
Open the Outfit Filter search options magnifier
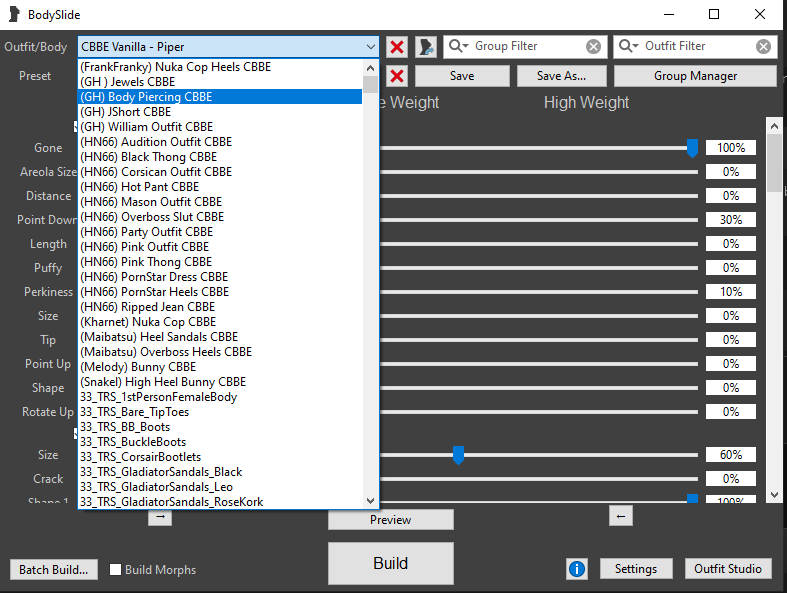628,46
